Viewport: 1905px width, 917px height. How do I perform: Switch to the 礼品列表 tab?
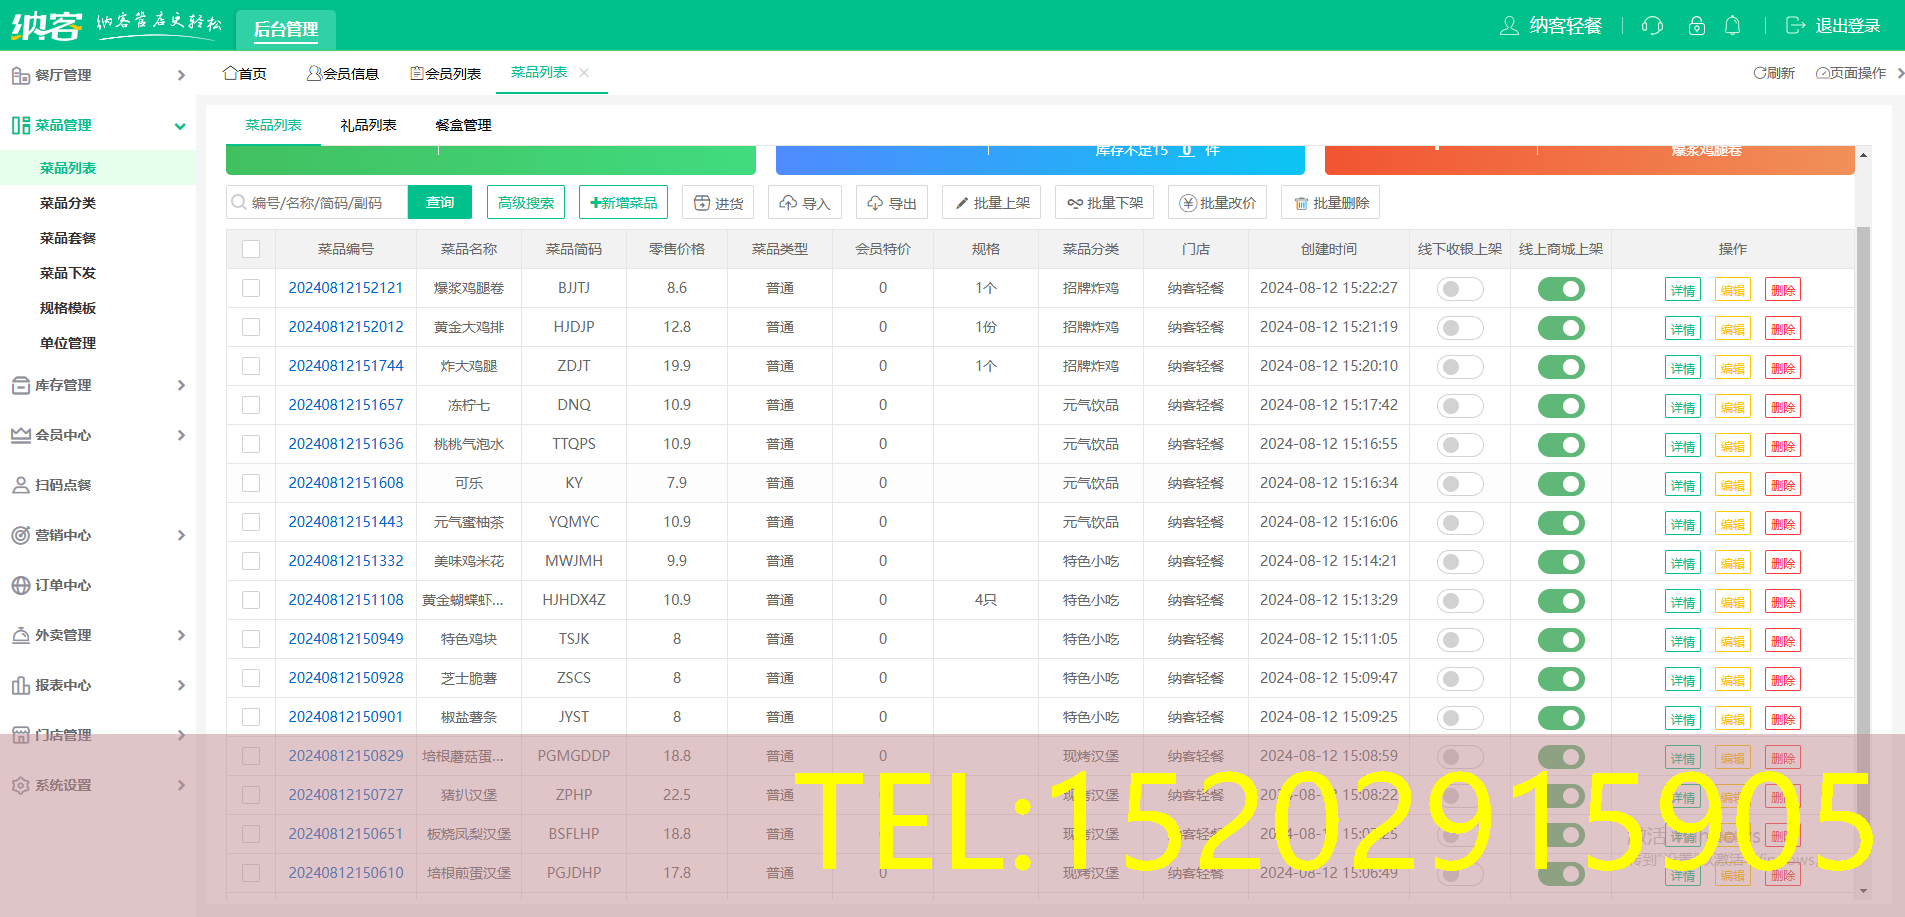click(368, 125)
